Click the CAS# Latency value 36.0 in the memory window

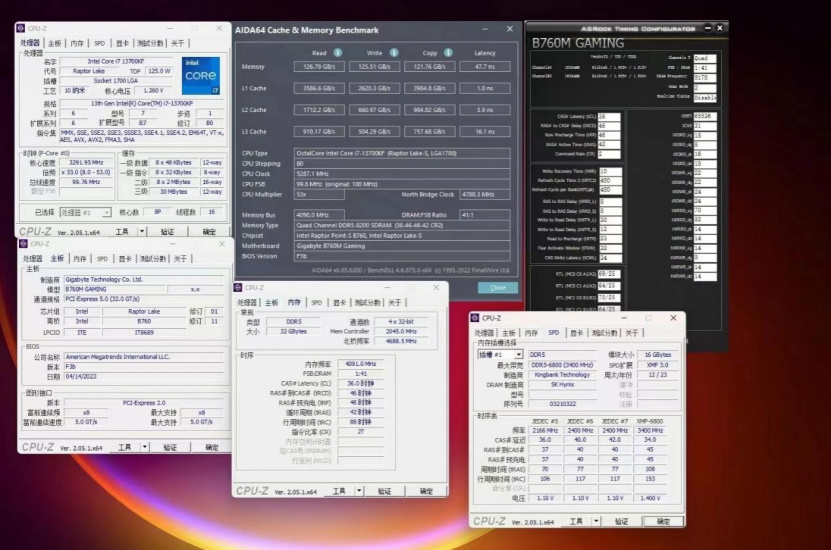coord(360,383)
